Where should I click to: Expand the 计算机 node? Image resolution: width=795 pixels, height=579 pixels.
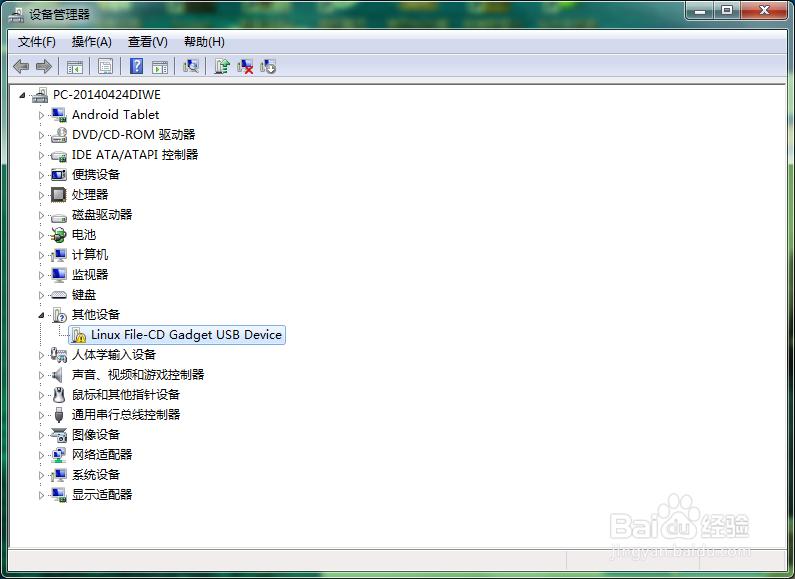click(42, 255)
